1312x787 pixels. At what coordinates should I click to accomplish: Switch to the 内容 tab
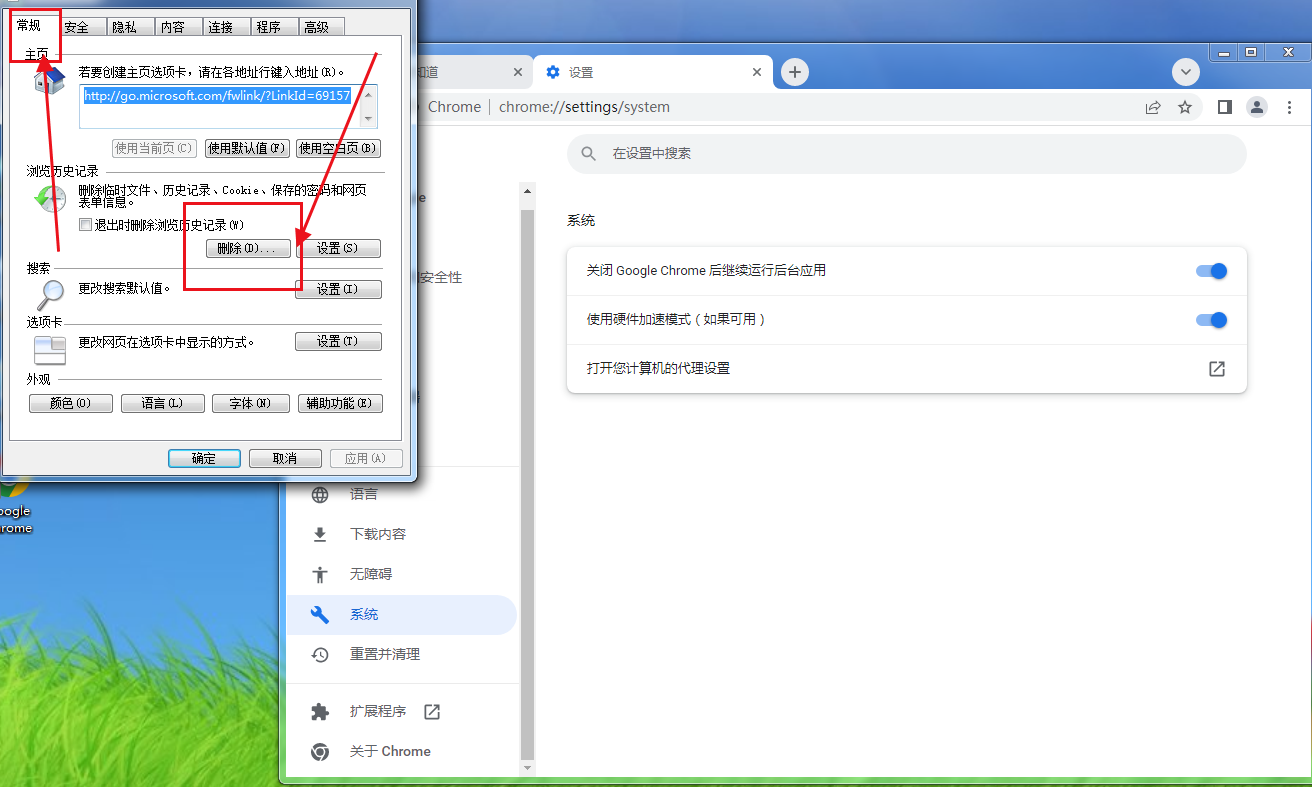173,27
